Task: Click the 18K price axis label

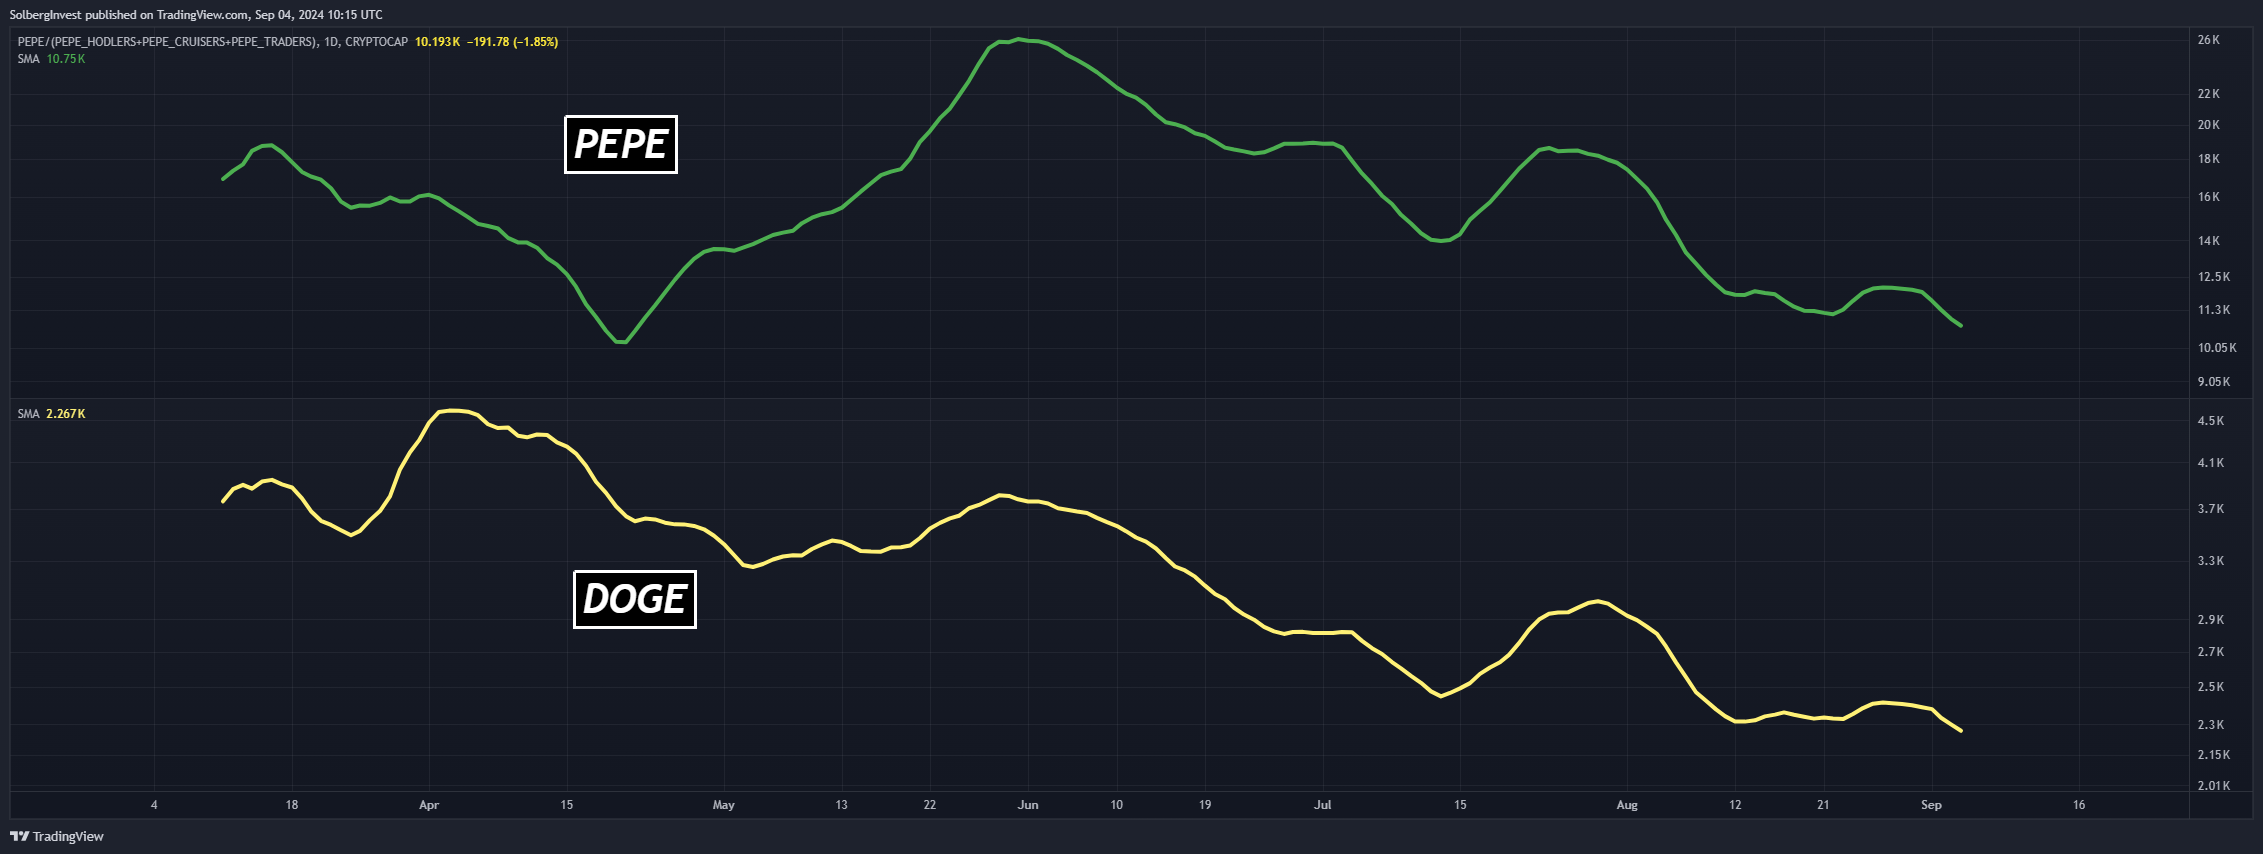Action: 2209,159
